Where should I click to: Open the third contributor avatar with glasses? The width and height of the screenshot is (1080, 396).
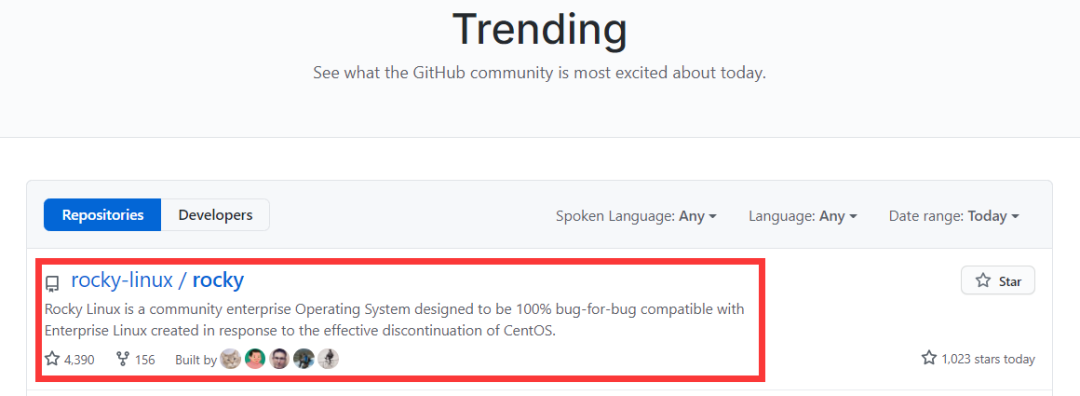pyautogui.click(x=279, y=359)
